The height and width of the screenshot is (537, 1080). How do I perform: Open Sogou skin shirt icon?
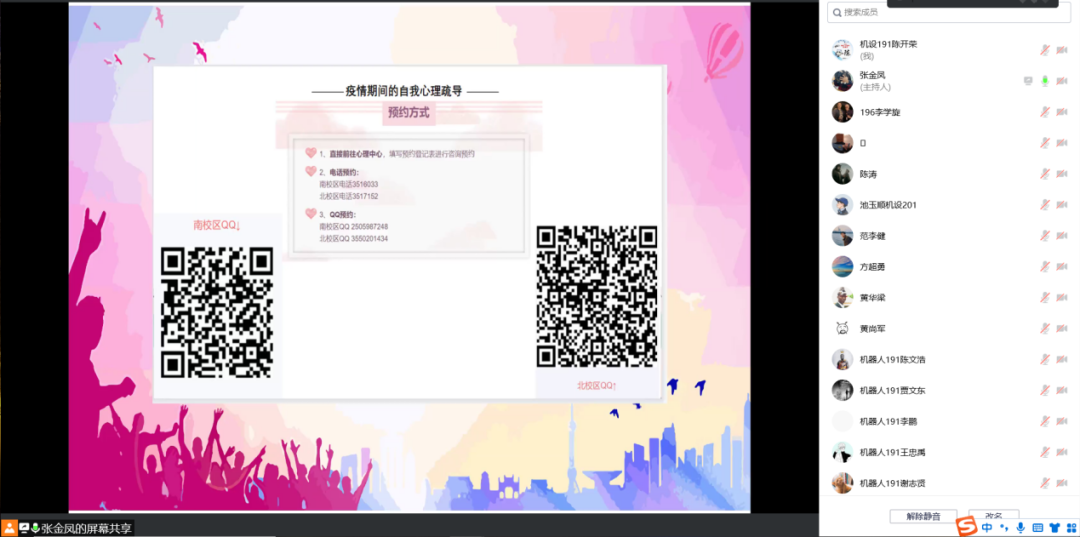pos(1055,528)
